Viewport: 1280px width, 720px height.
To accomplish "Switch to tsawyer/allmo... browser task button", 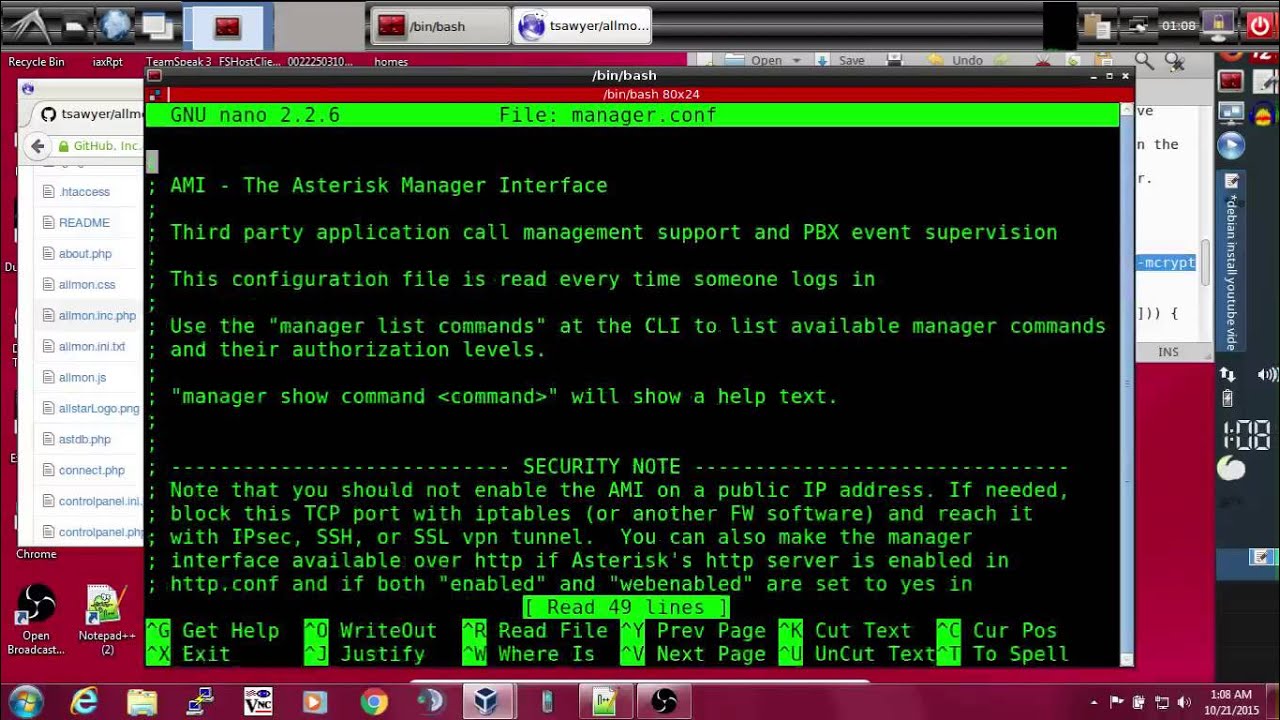I will coord(583,27).
